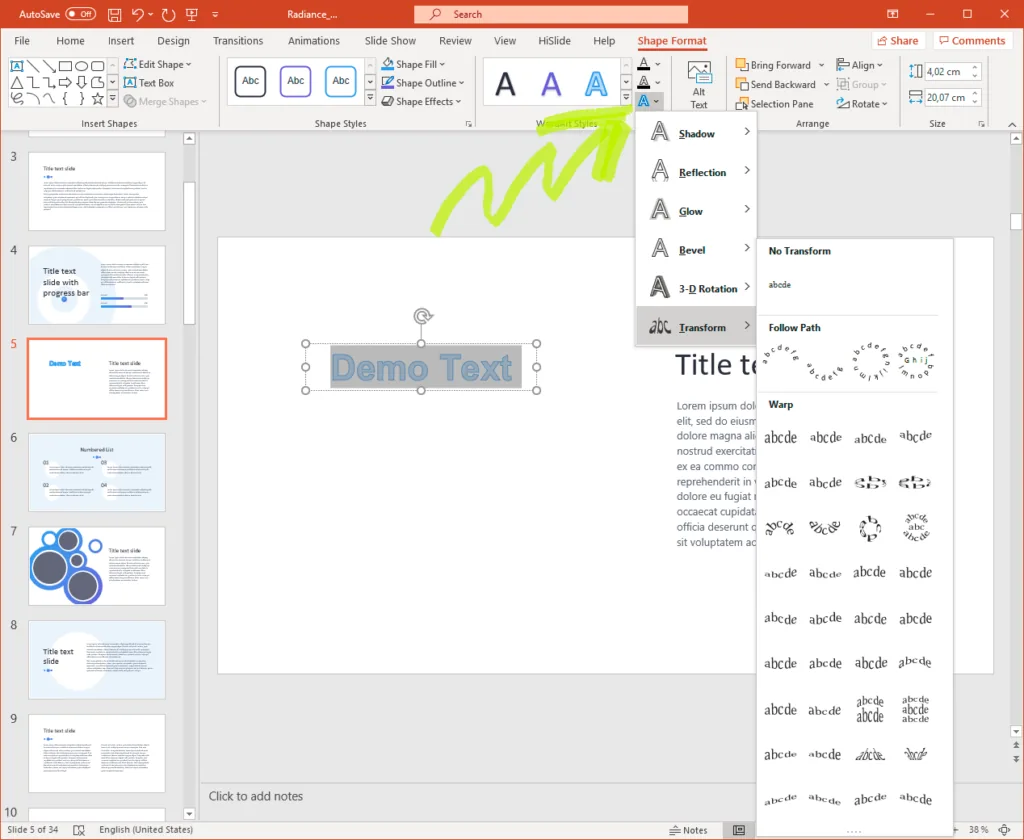This screenshot has height=840, width=1024.
Task: Open the Reflection submenu
Action: (696, 172)
